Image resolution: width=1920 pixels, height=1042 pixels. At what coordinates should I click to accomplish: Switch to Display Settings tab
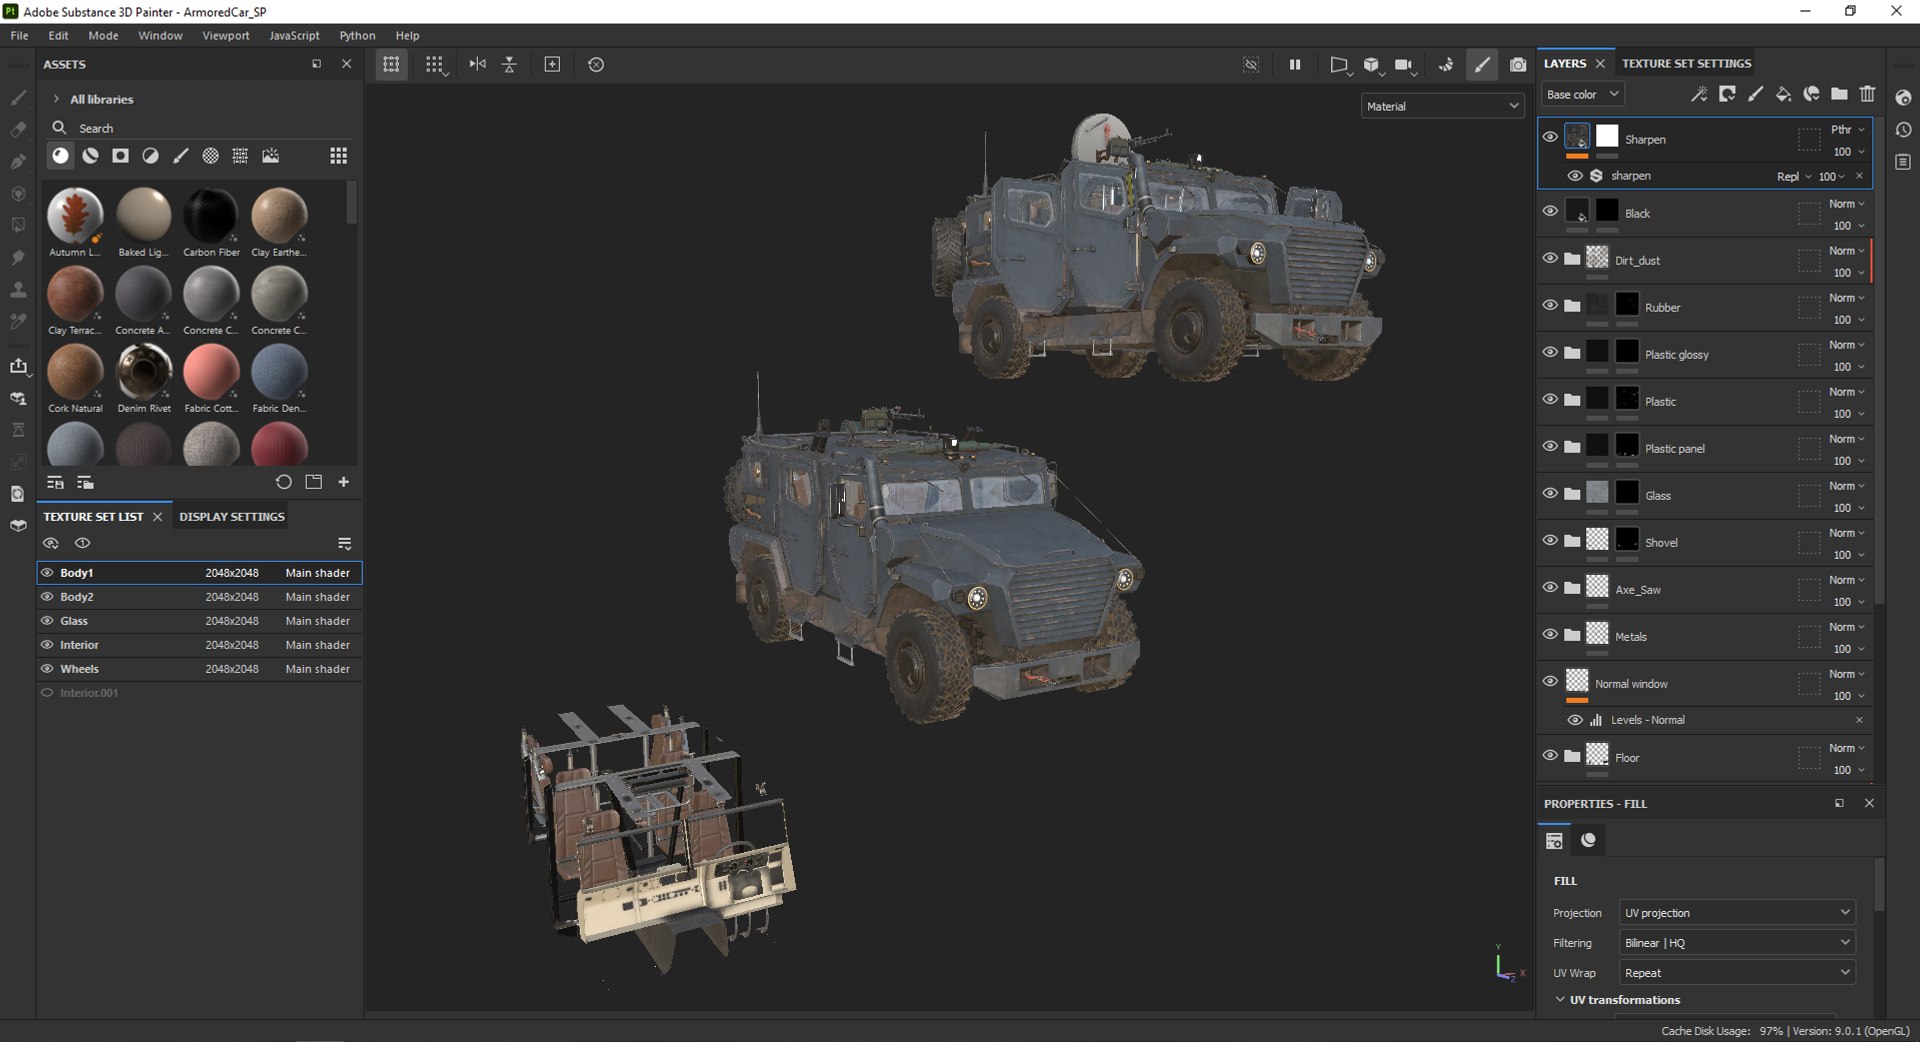[x=232, y=517]
